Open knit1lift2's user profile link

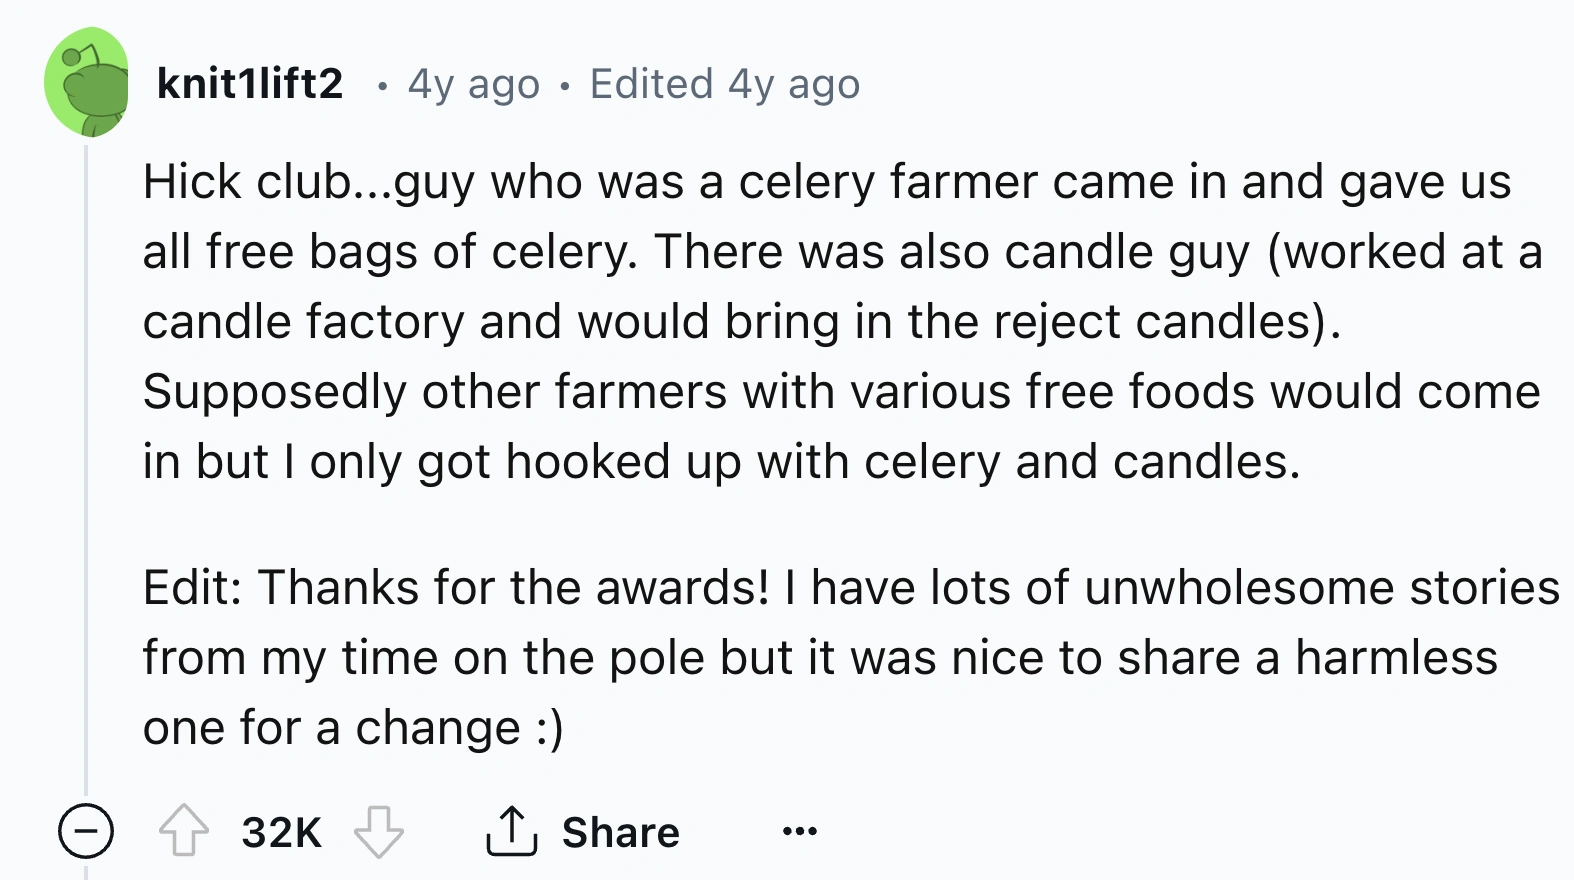coord(250,84)
